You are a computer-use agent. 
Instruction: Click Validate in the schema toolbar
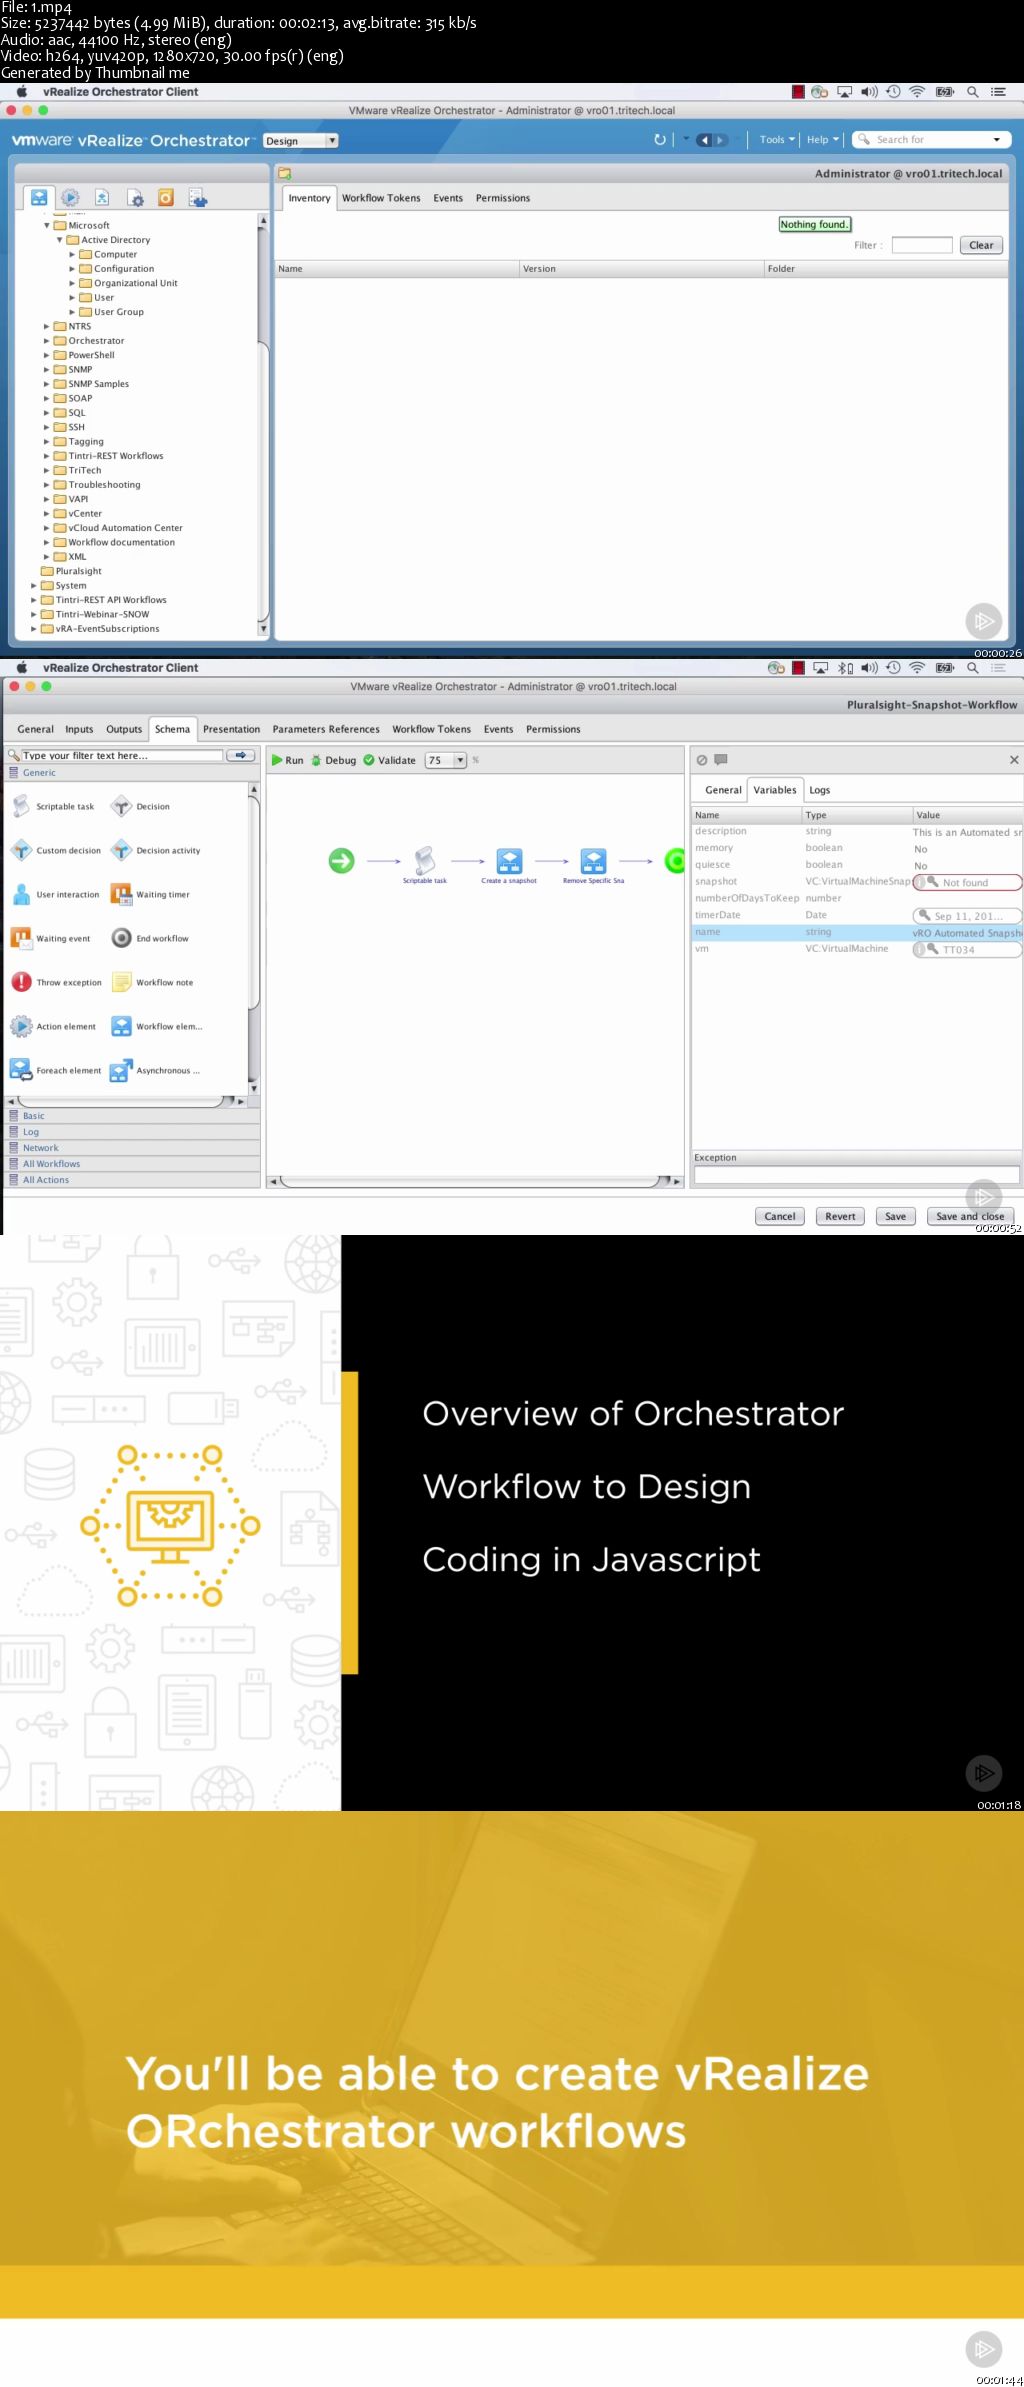(x=389, y=760)
